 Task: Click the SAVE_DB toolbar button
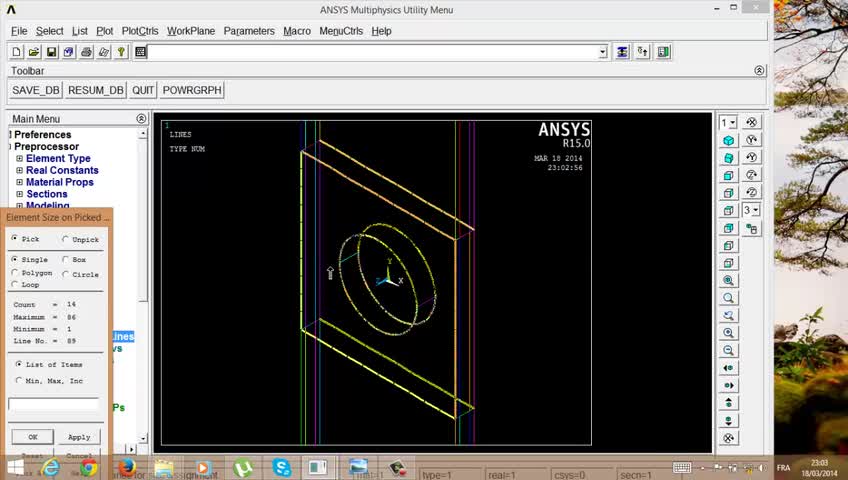point(36,90)
